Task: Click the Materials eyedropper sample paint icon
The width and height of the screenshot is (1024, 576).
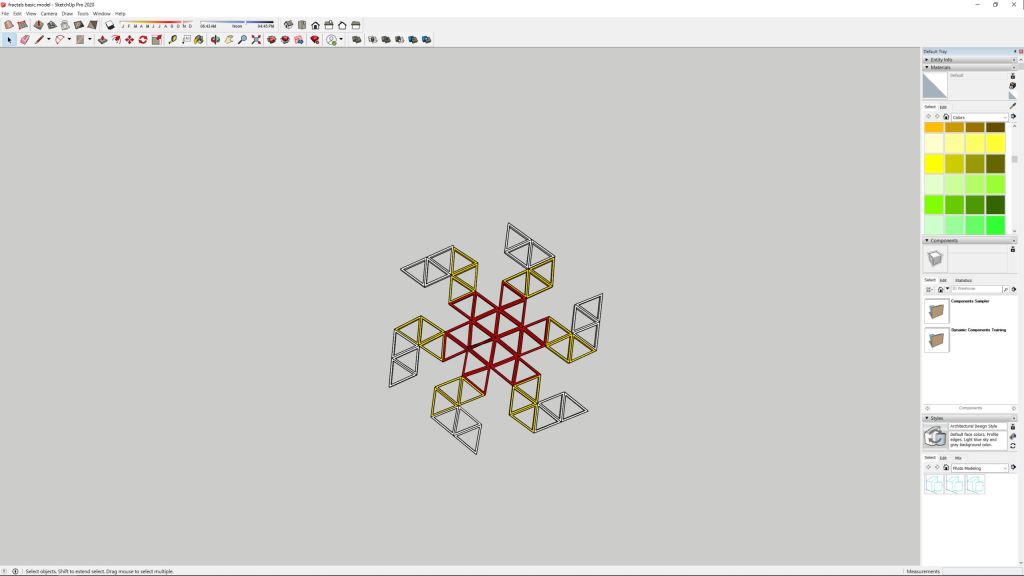Action: [x=1012, y=106]
